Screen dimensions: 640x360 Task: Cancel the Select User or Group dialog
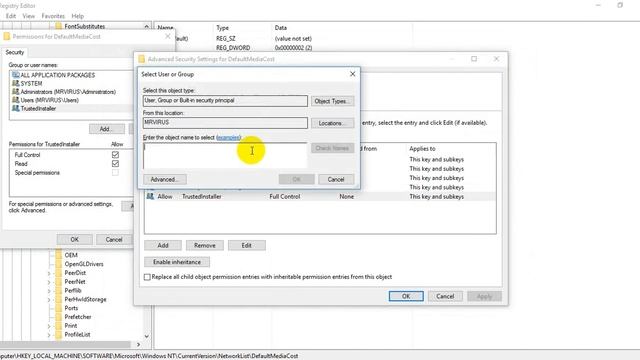[x=336, y=179]
